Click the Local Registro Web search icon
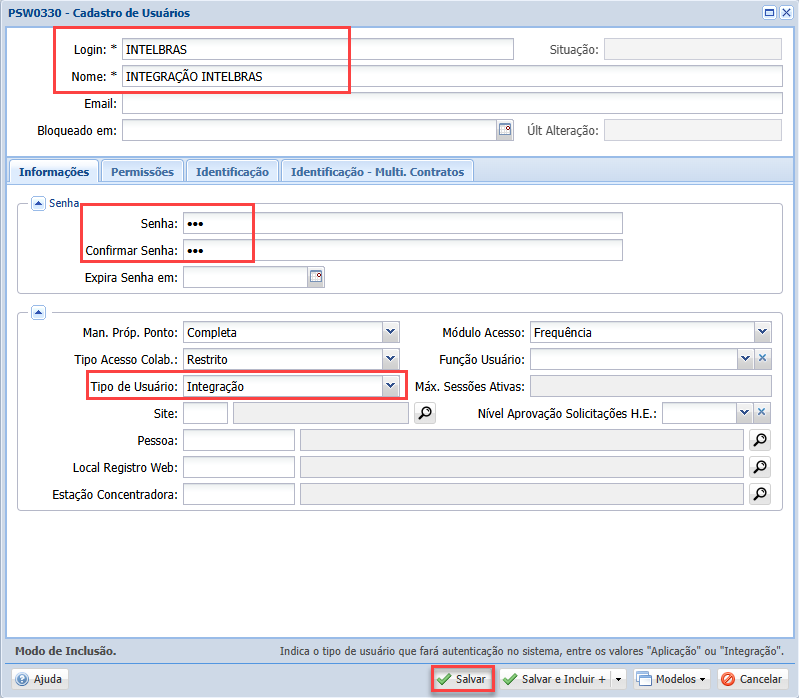 pyautogui.click(x=761, y=467)
